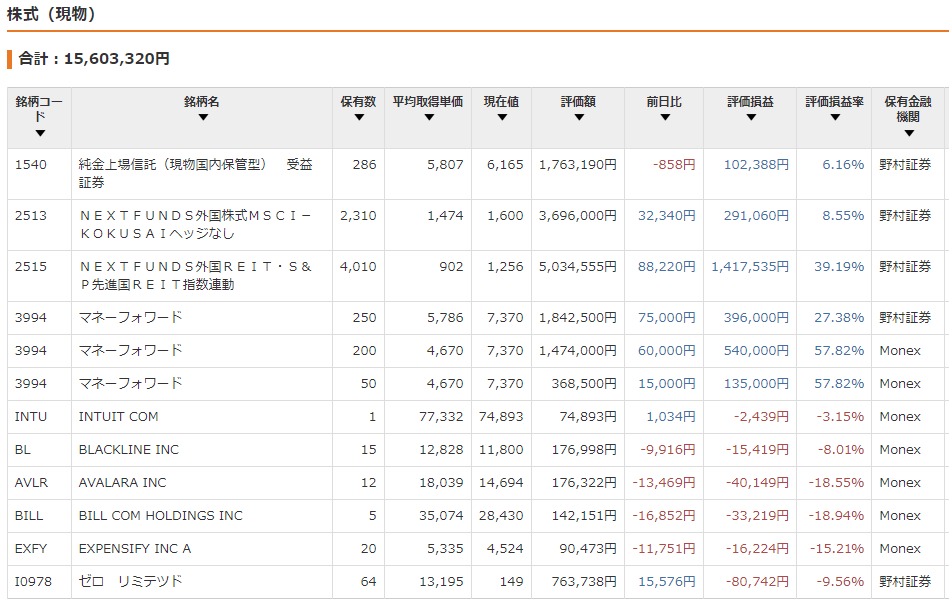Sort by 保有数 column arrow
Viewport: 949px width, 604px height.
(x=359, y=117)
